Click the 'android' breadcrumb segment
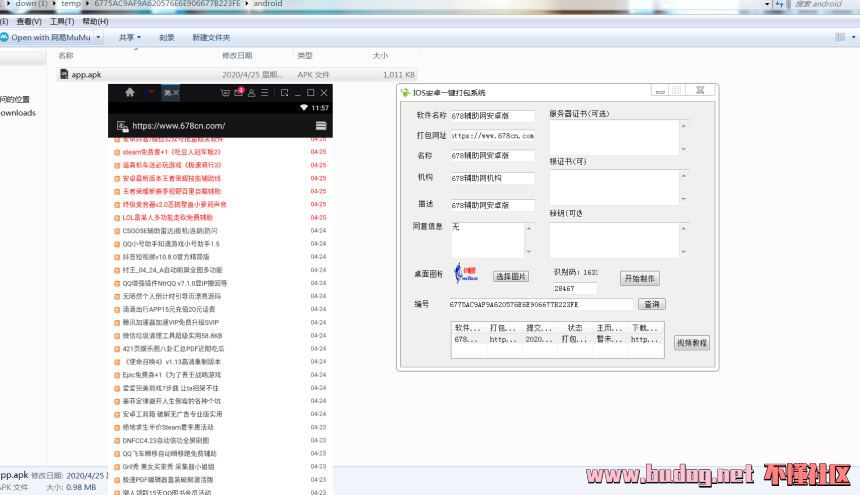The height and width of the screenshot is (495, 860). coord(268,3)
